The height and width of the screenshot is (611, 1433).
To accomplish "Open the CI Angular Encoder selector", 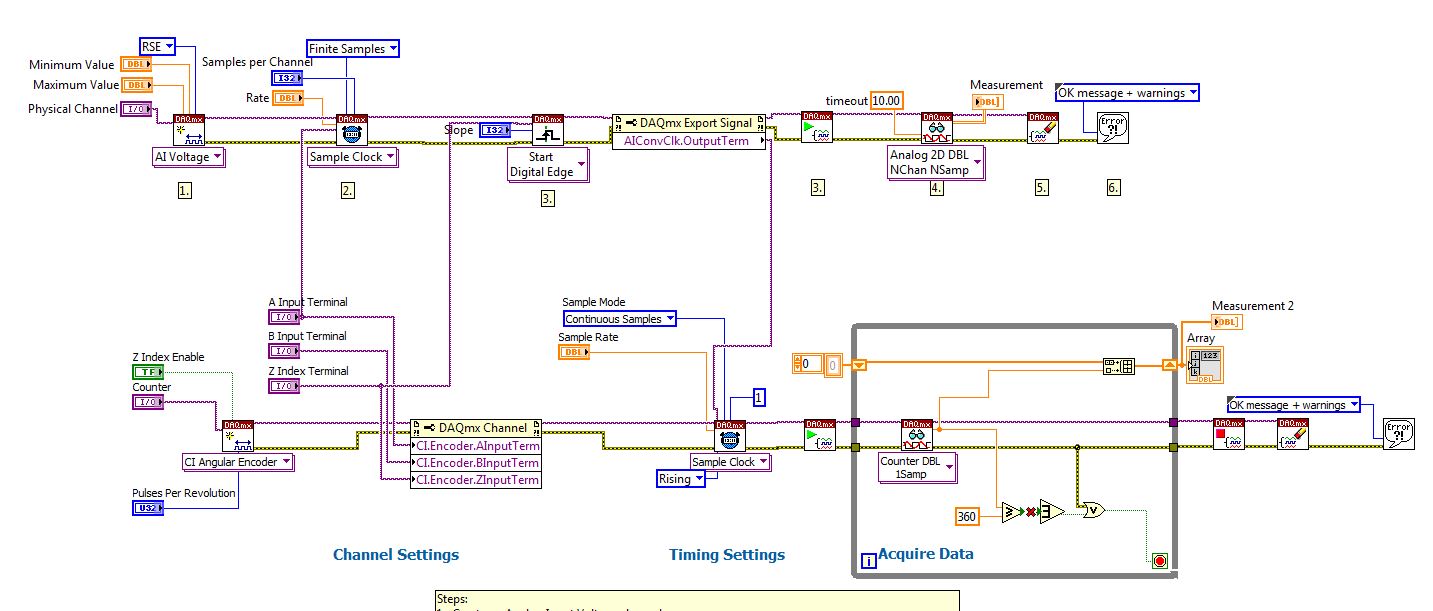I will (x=238, y=462).
